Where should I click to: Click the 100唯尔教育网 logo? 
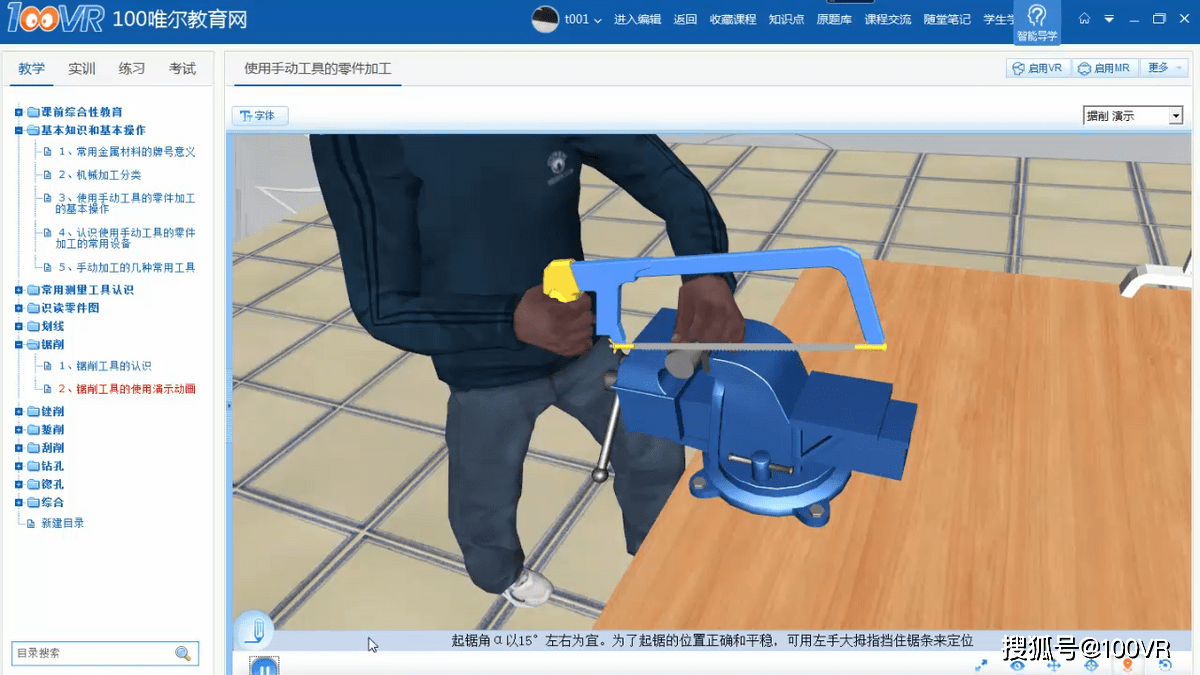[x=126, y=19]
